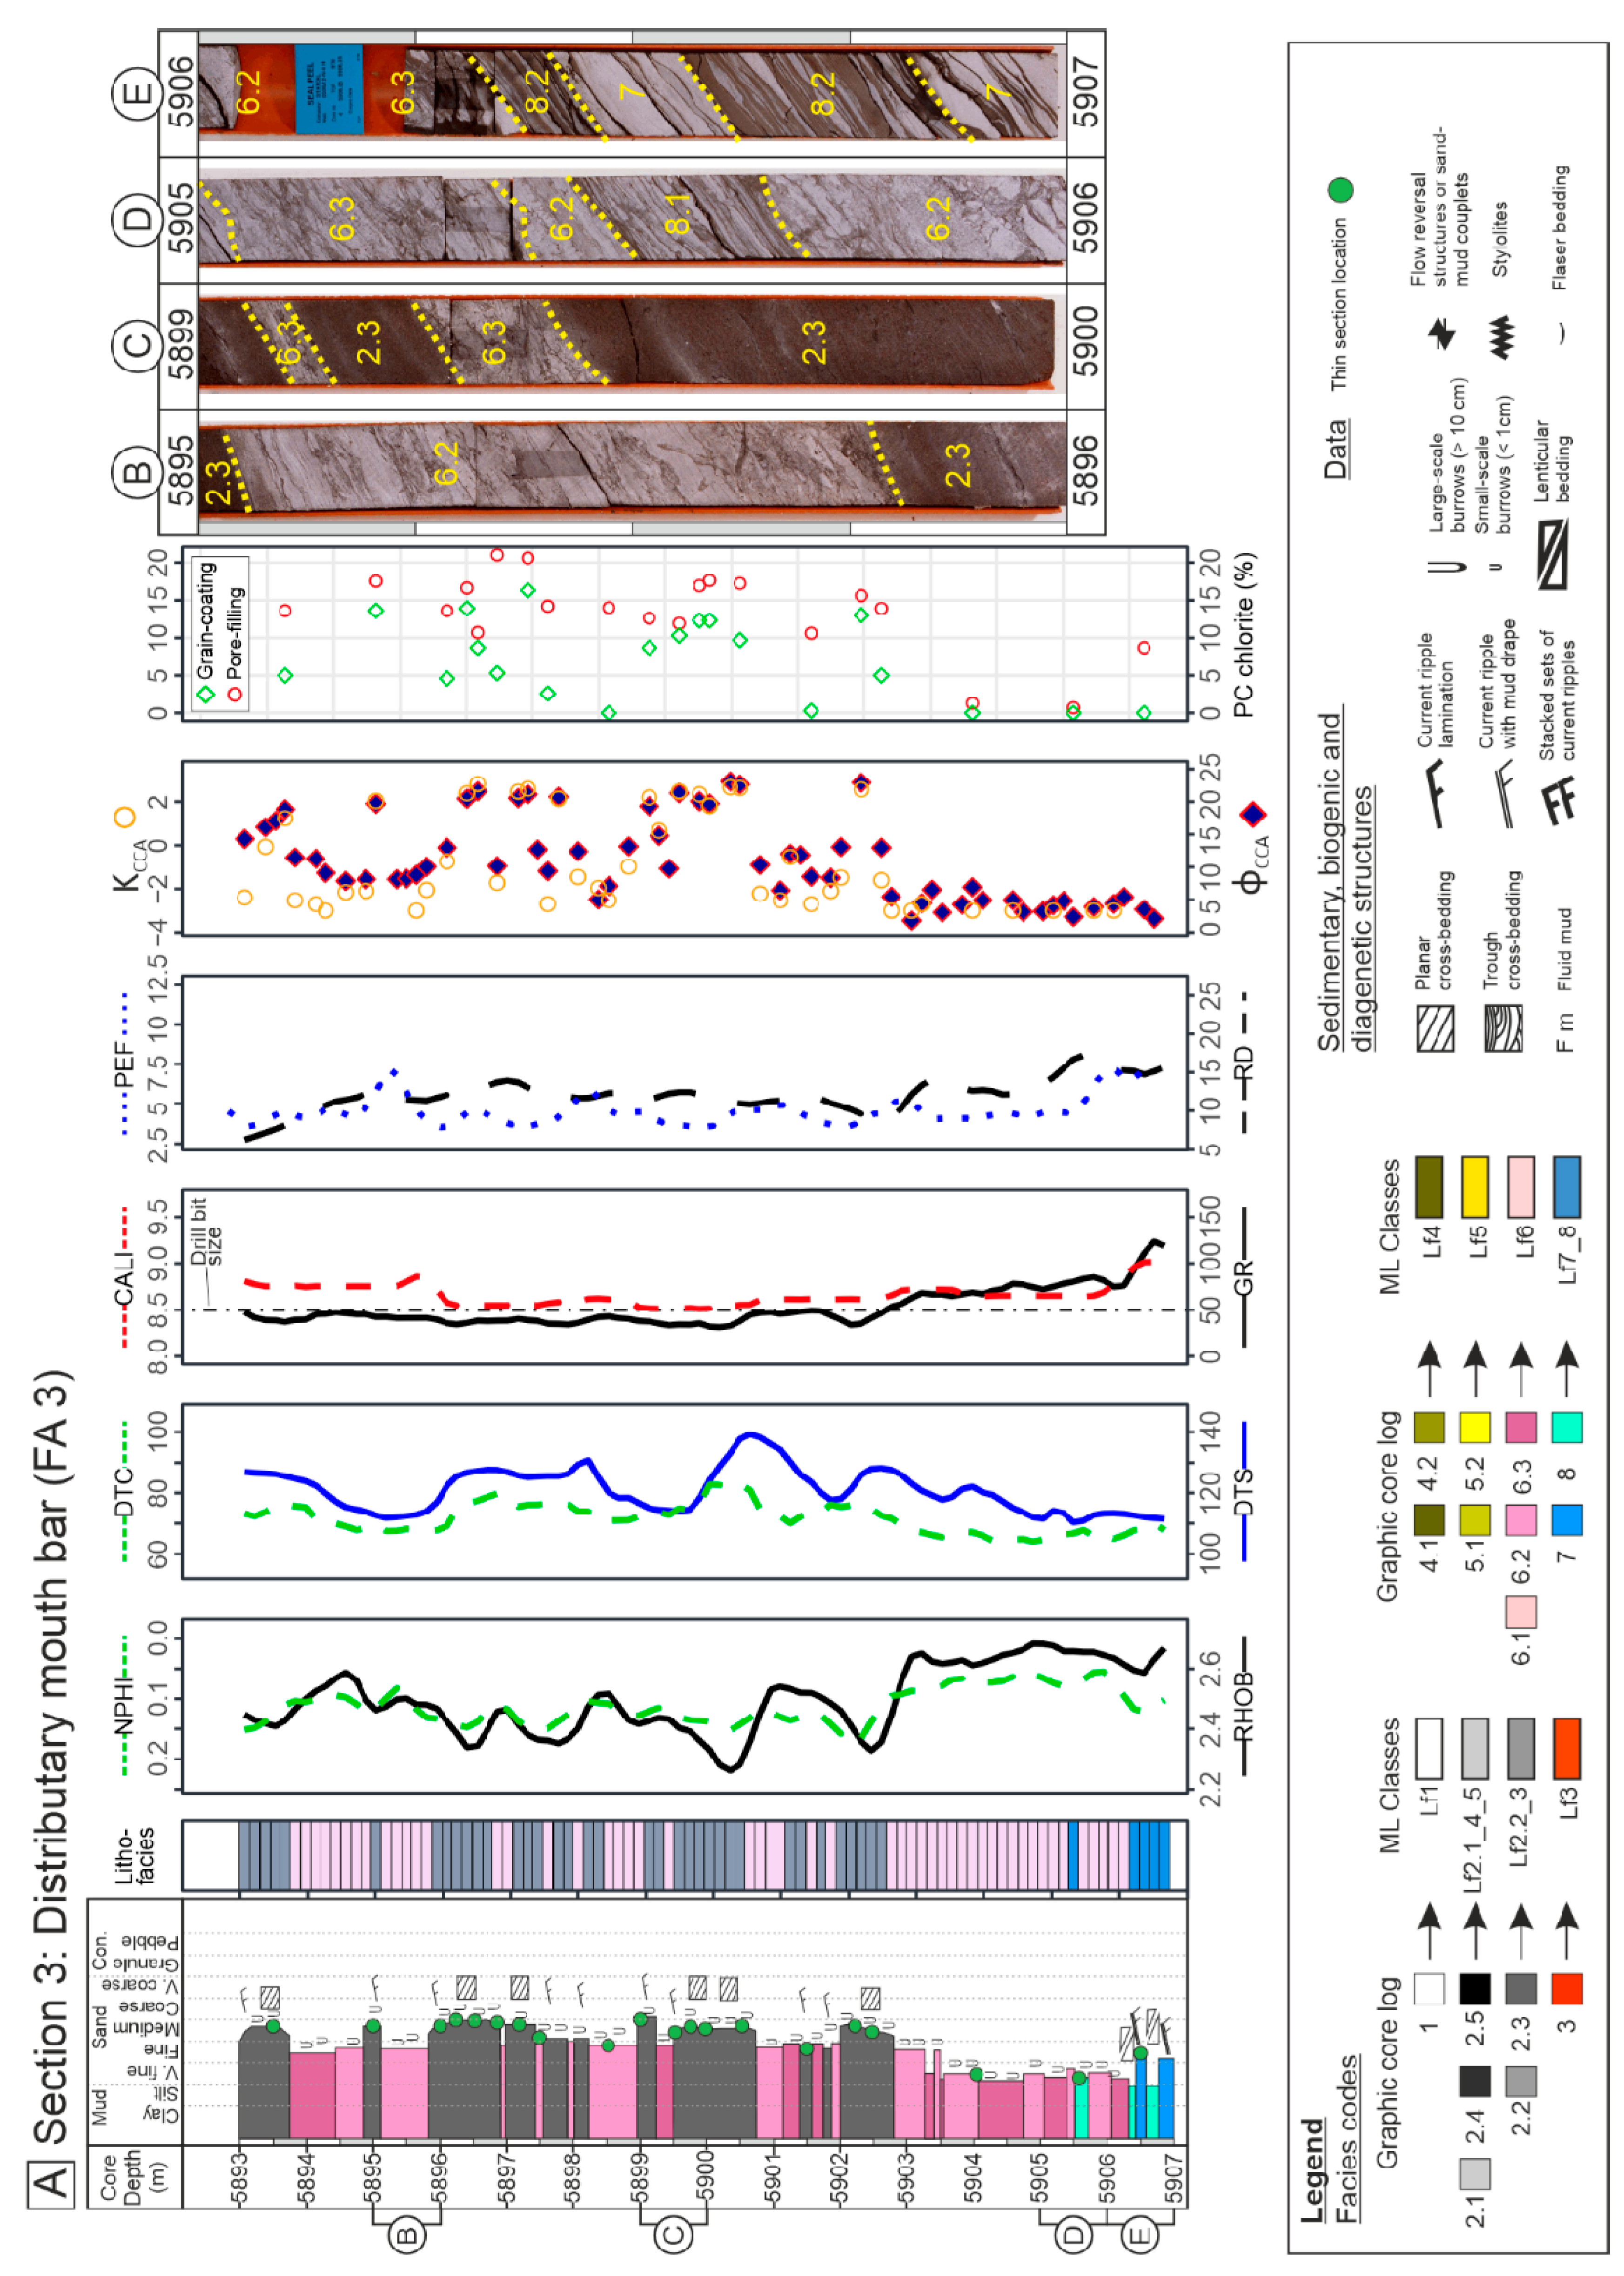Screen dimensions: 1624x2276
Task: Click the underlined 'Data' legend heading
Action: tap(1337, 449)
